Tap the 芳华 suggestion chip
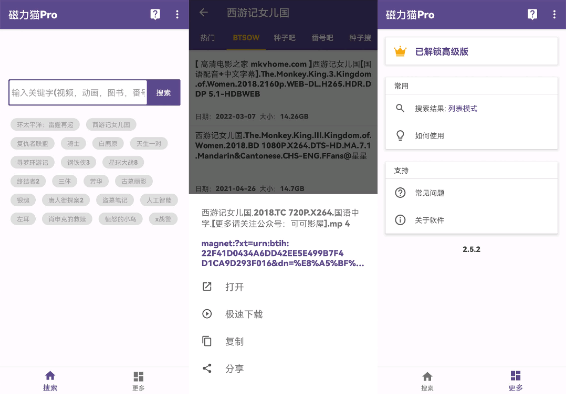Screen dimensions: 566x394 point(96,181)
